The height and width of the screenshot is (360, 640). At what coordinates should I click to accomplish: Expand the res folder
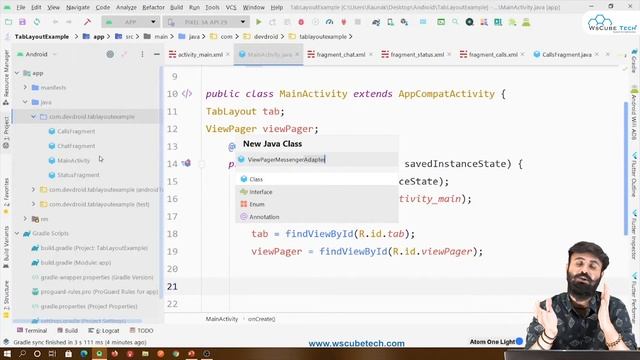(x=25, y=219)
